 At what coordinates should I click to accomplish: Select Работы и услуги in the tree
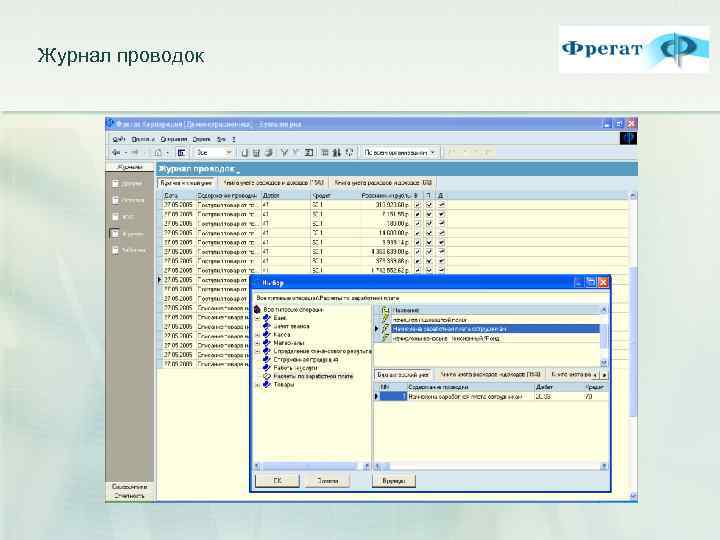coord(295,368)
